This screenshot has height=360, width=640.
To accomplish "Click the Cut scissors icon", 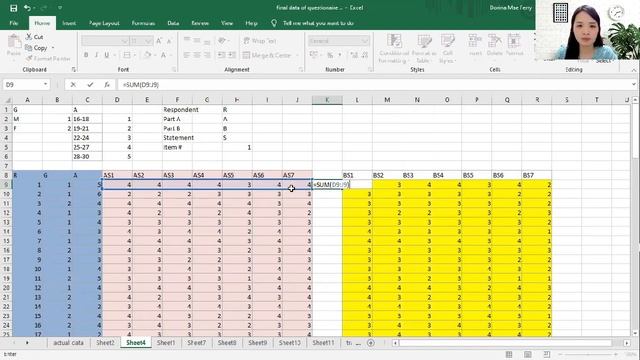I will pos(29,37).
